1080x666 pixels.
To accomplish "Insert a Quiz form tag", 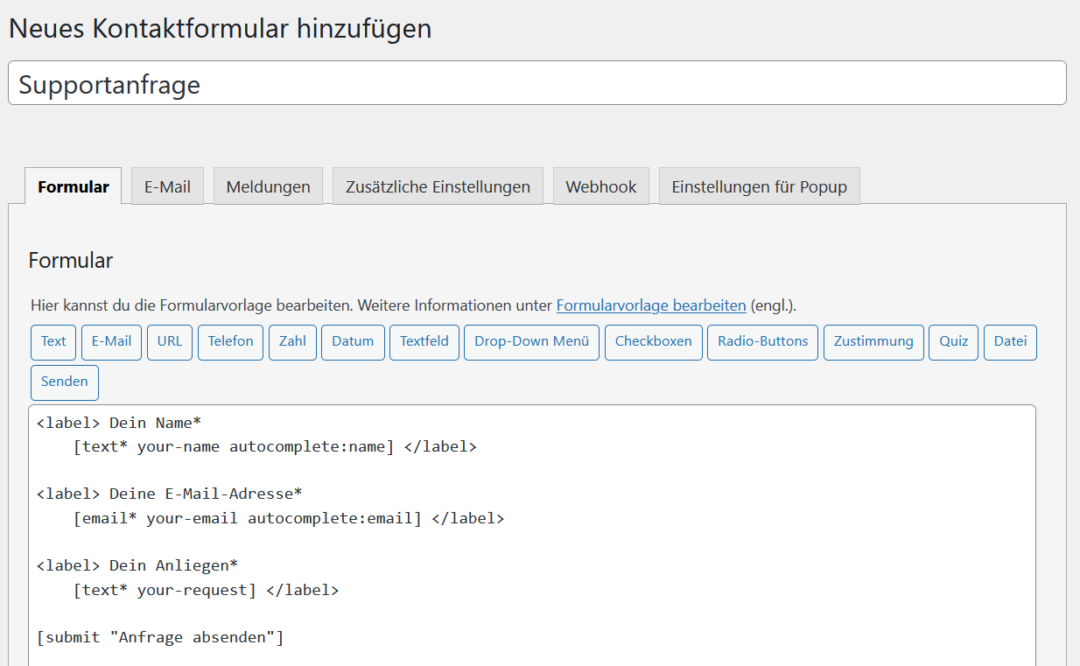I will [953, 342].
